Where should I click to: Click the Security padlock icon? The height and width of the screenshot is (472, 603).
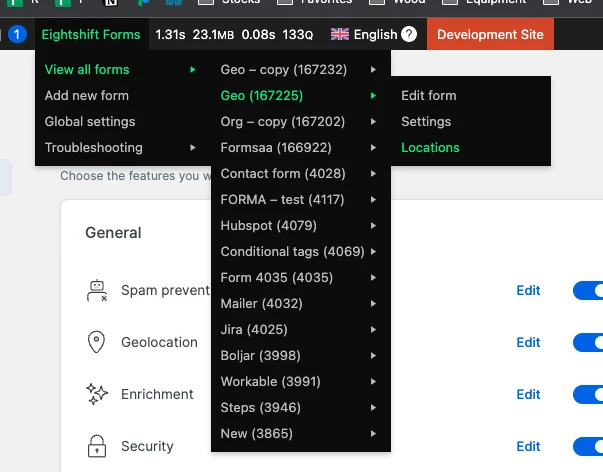click(x=97, y=446)
